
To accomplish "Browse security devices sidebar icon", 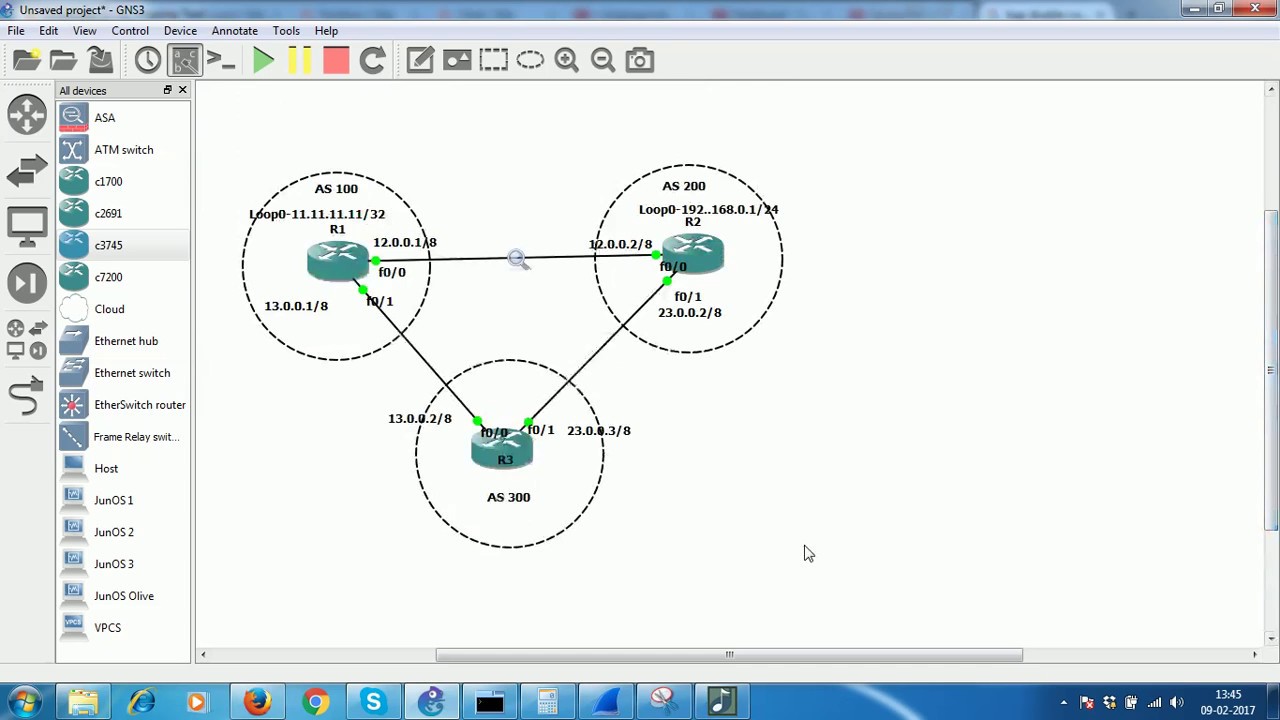I will 27,283.
